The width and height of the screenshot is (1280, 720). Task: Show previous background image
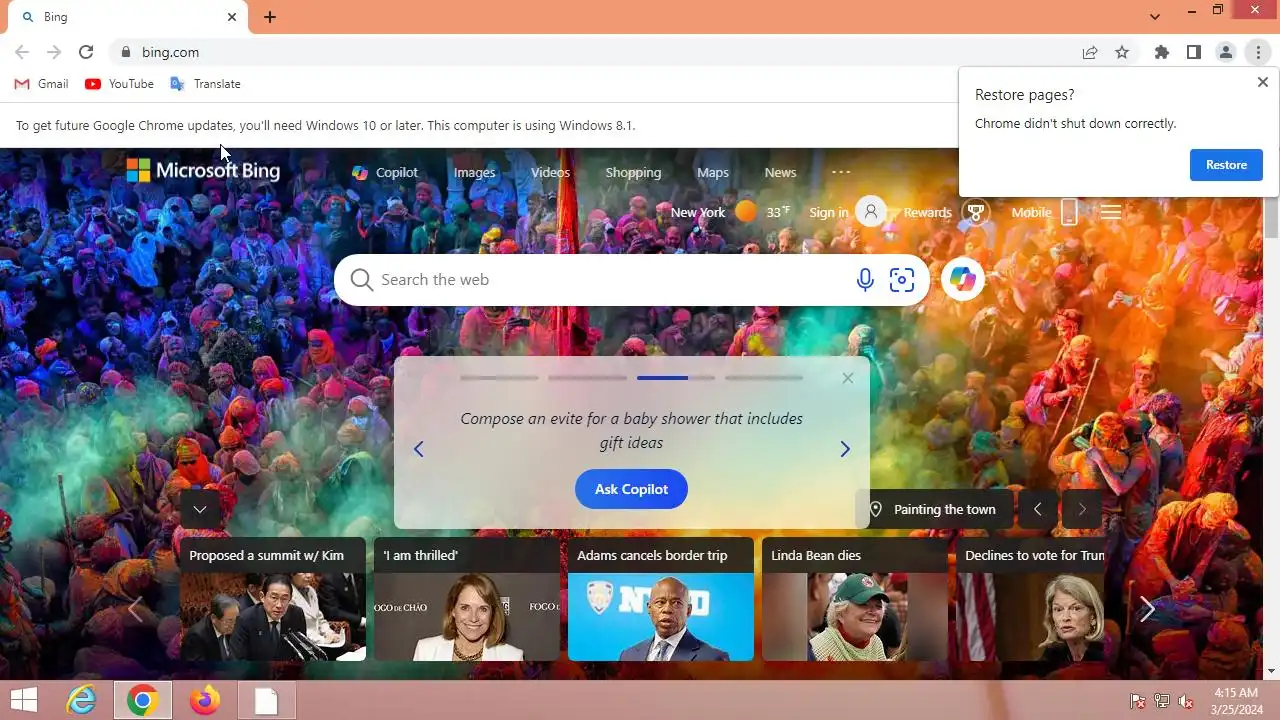pyautogui.click(x=1038, y=509)
